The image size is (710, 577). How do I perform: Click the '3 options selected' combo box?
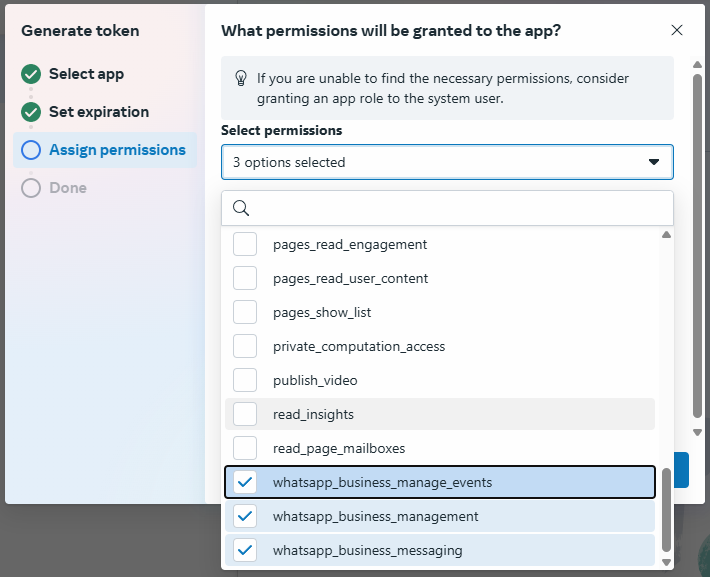(x=430, y=162)
